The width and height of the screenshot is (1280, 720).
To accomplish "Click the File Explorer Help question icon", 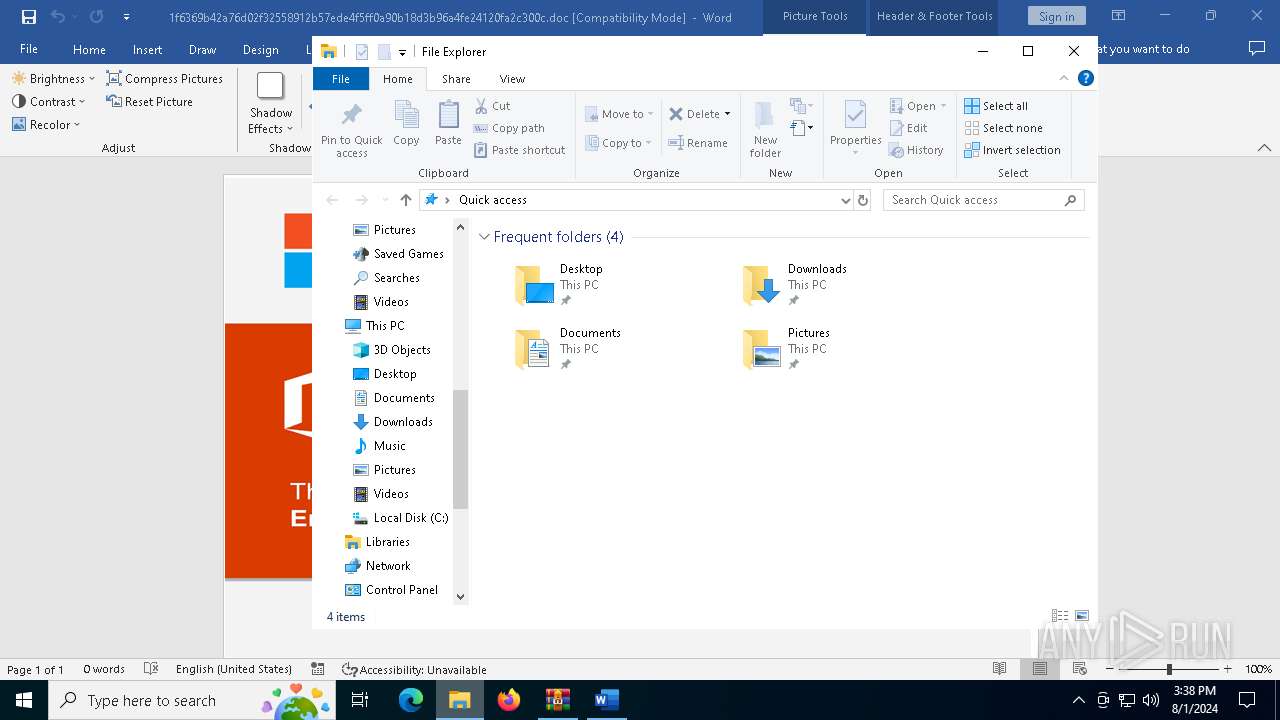I will tap(1086, 78).
